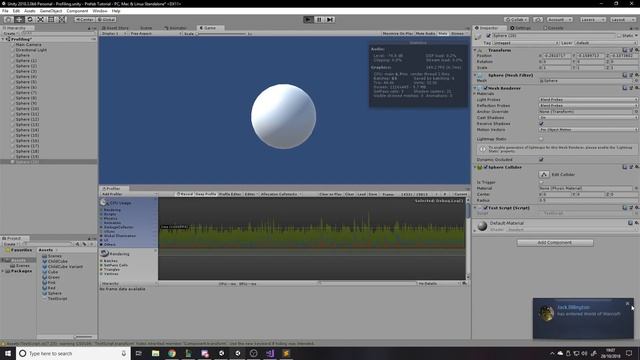Toggle the Sphere object active checkbox
Screen dimensions: 640x360
tap(489, 36)
